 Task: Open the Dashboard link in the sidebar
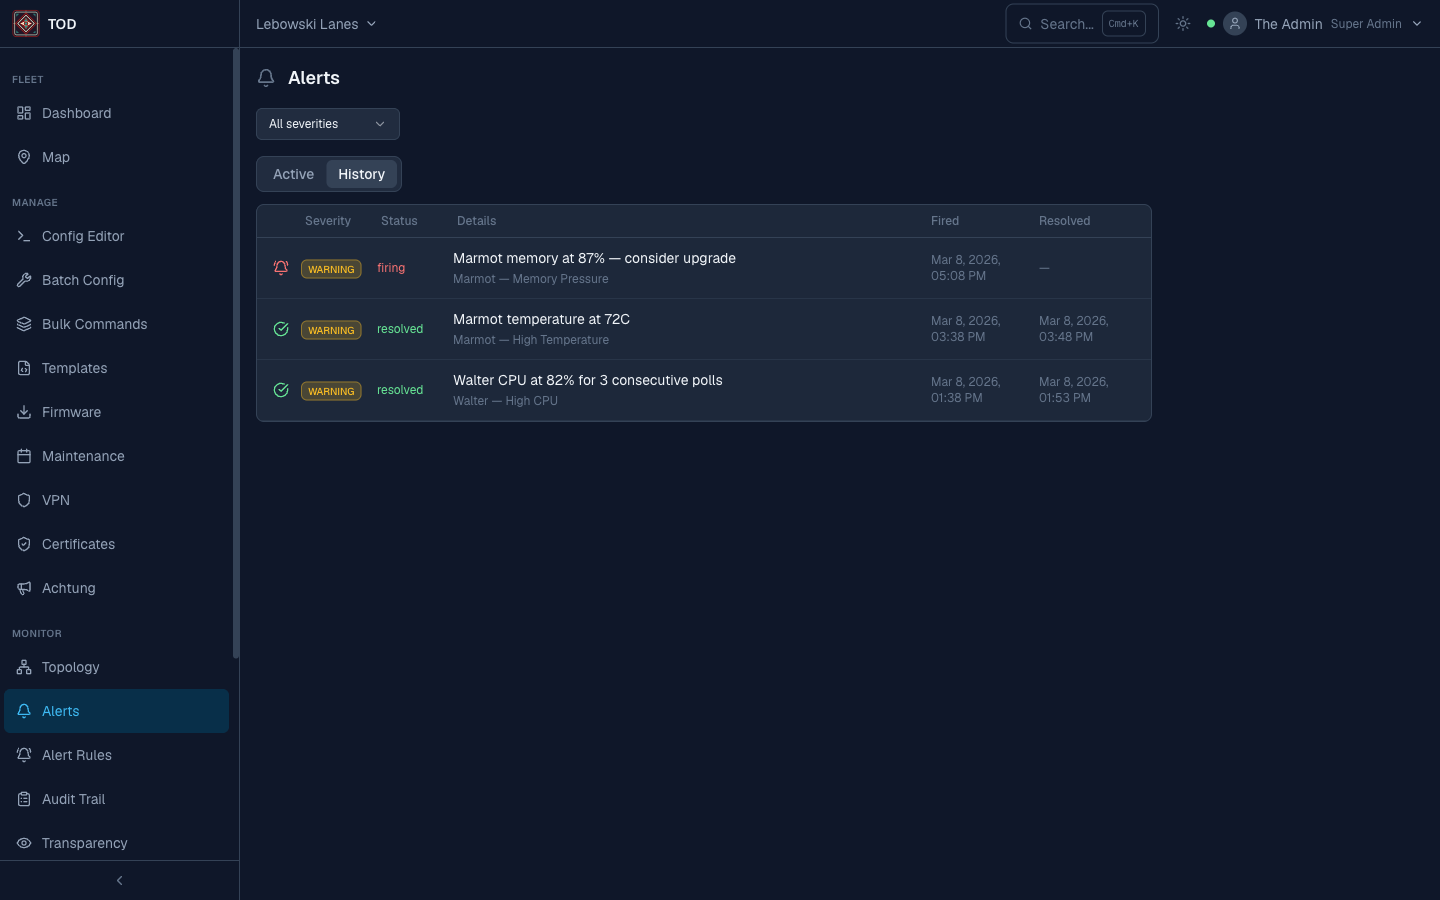click(x=75, y=113)
